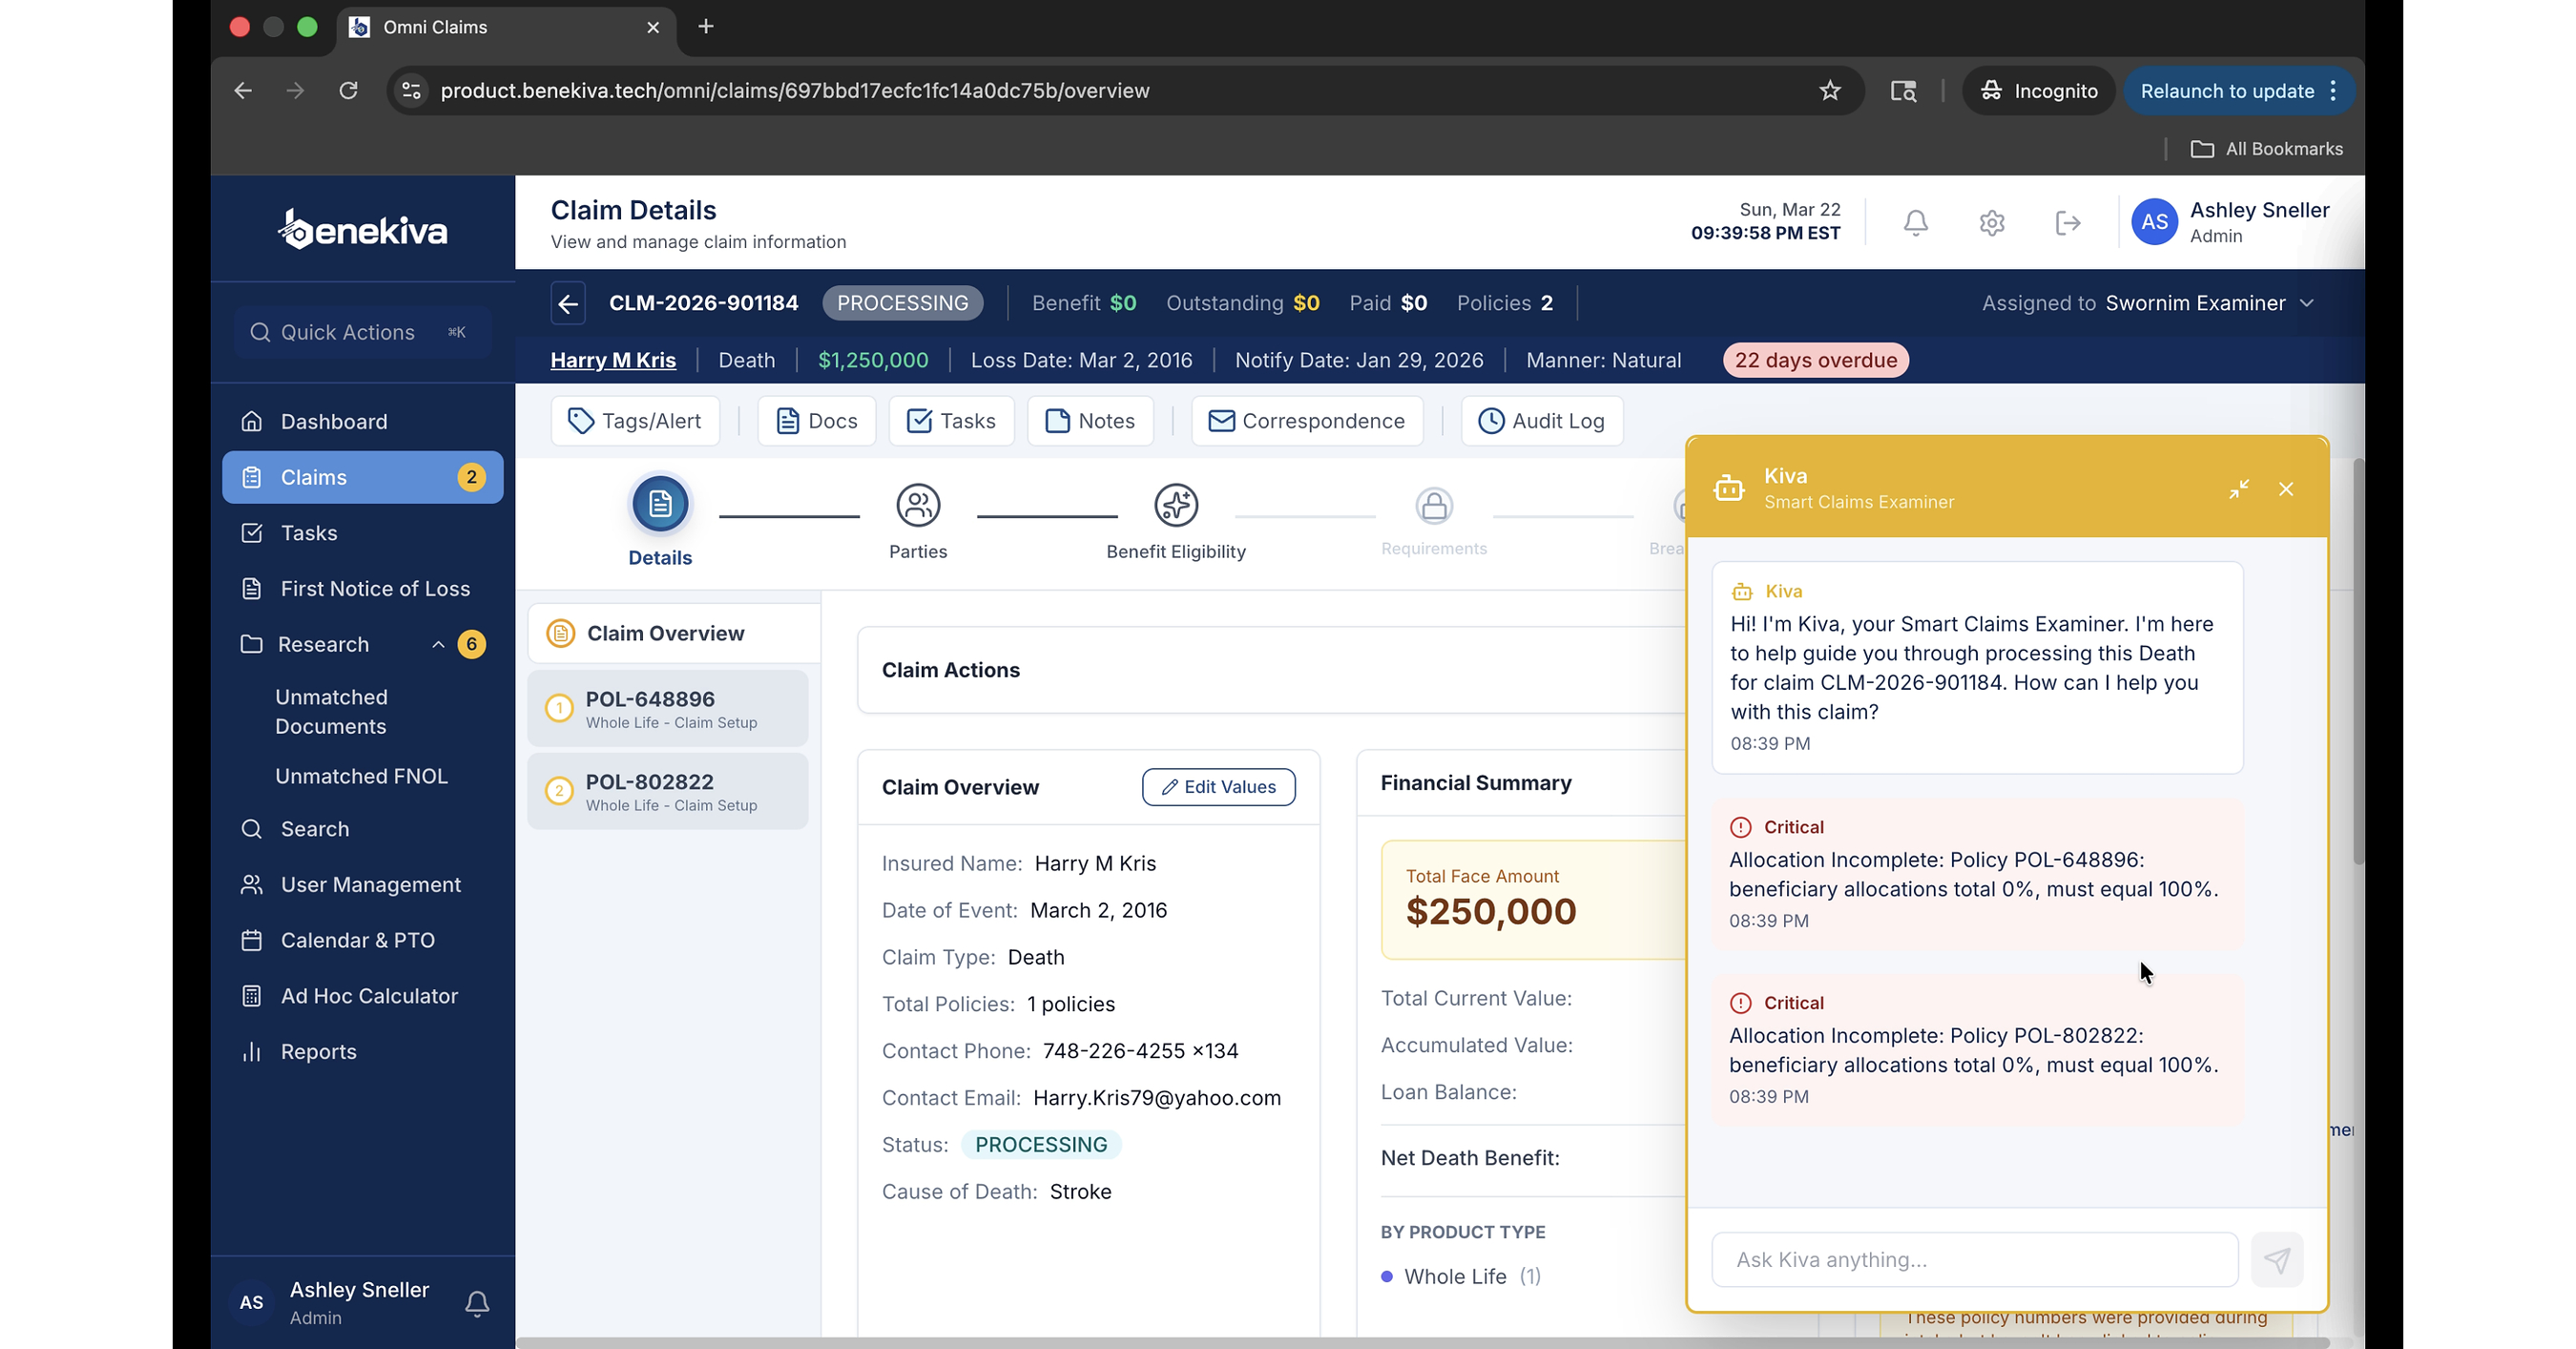
Task: Reload the browser page
Action: 348,91
